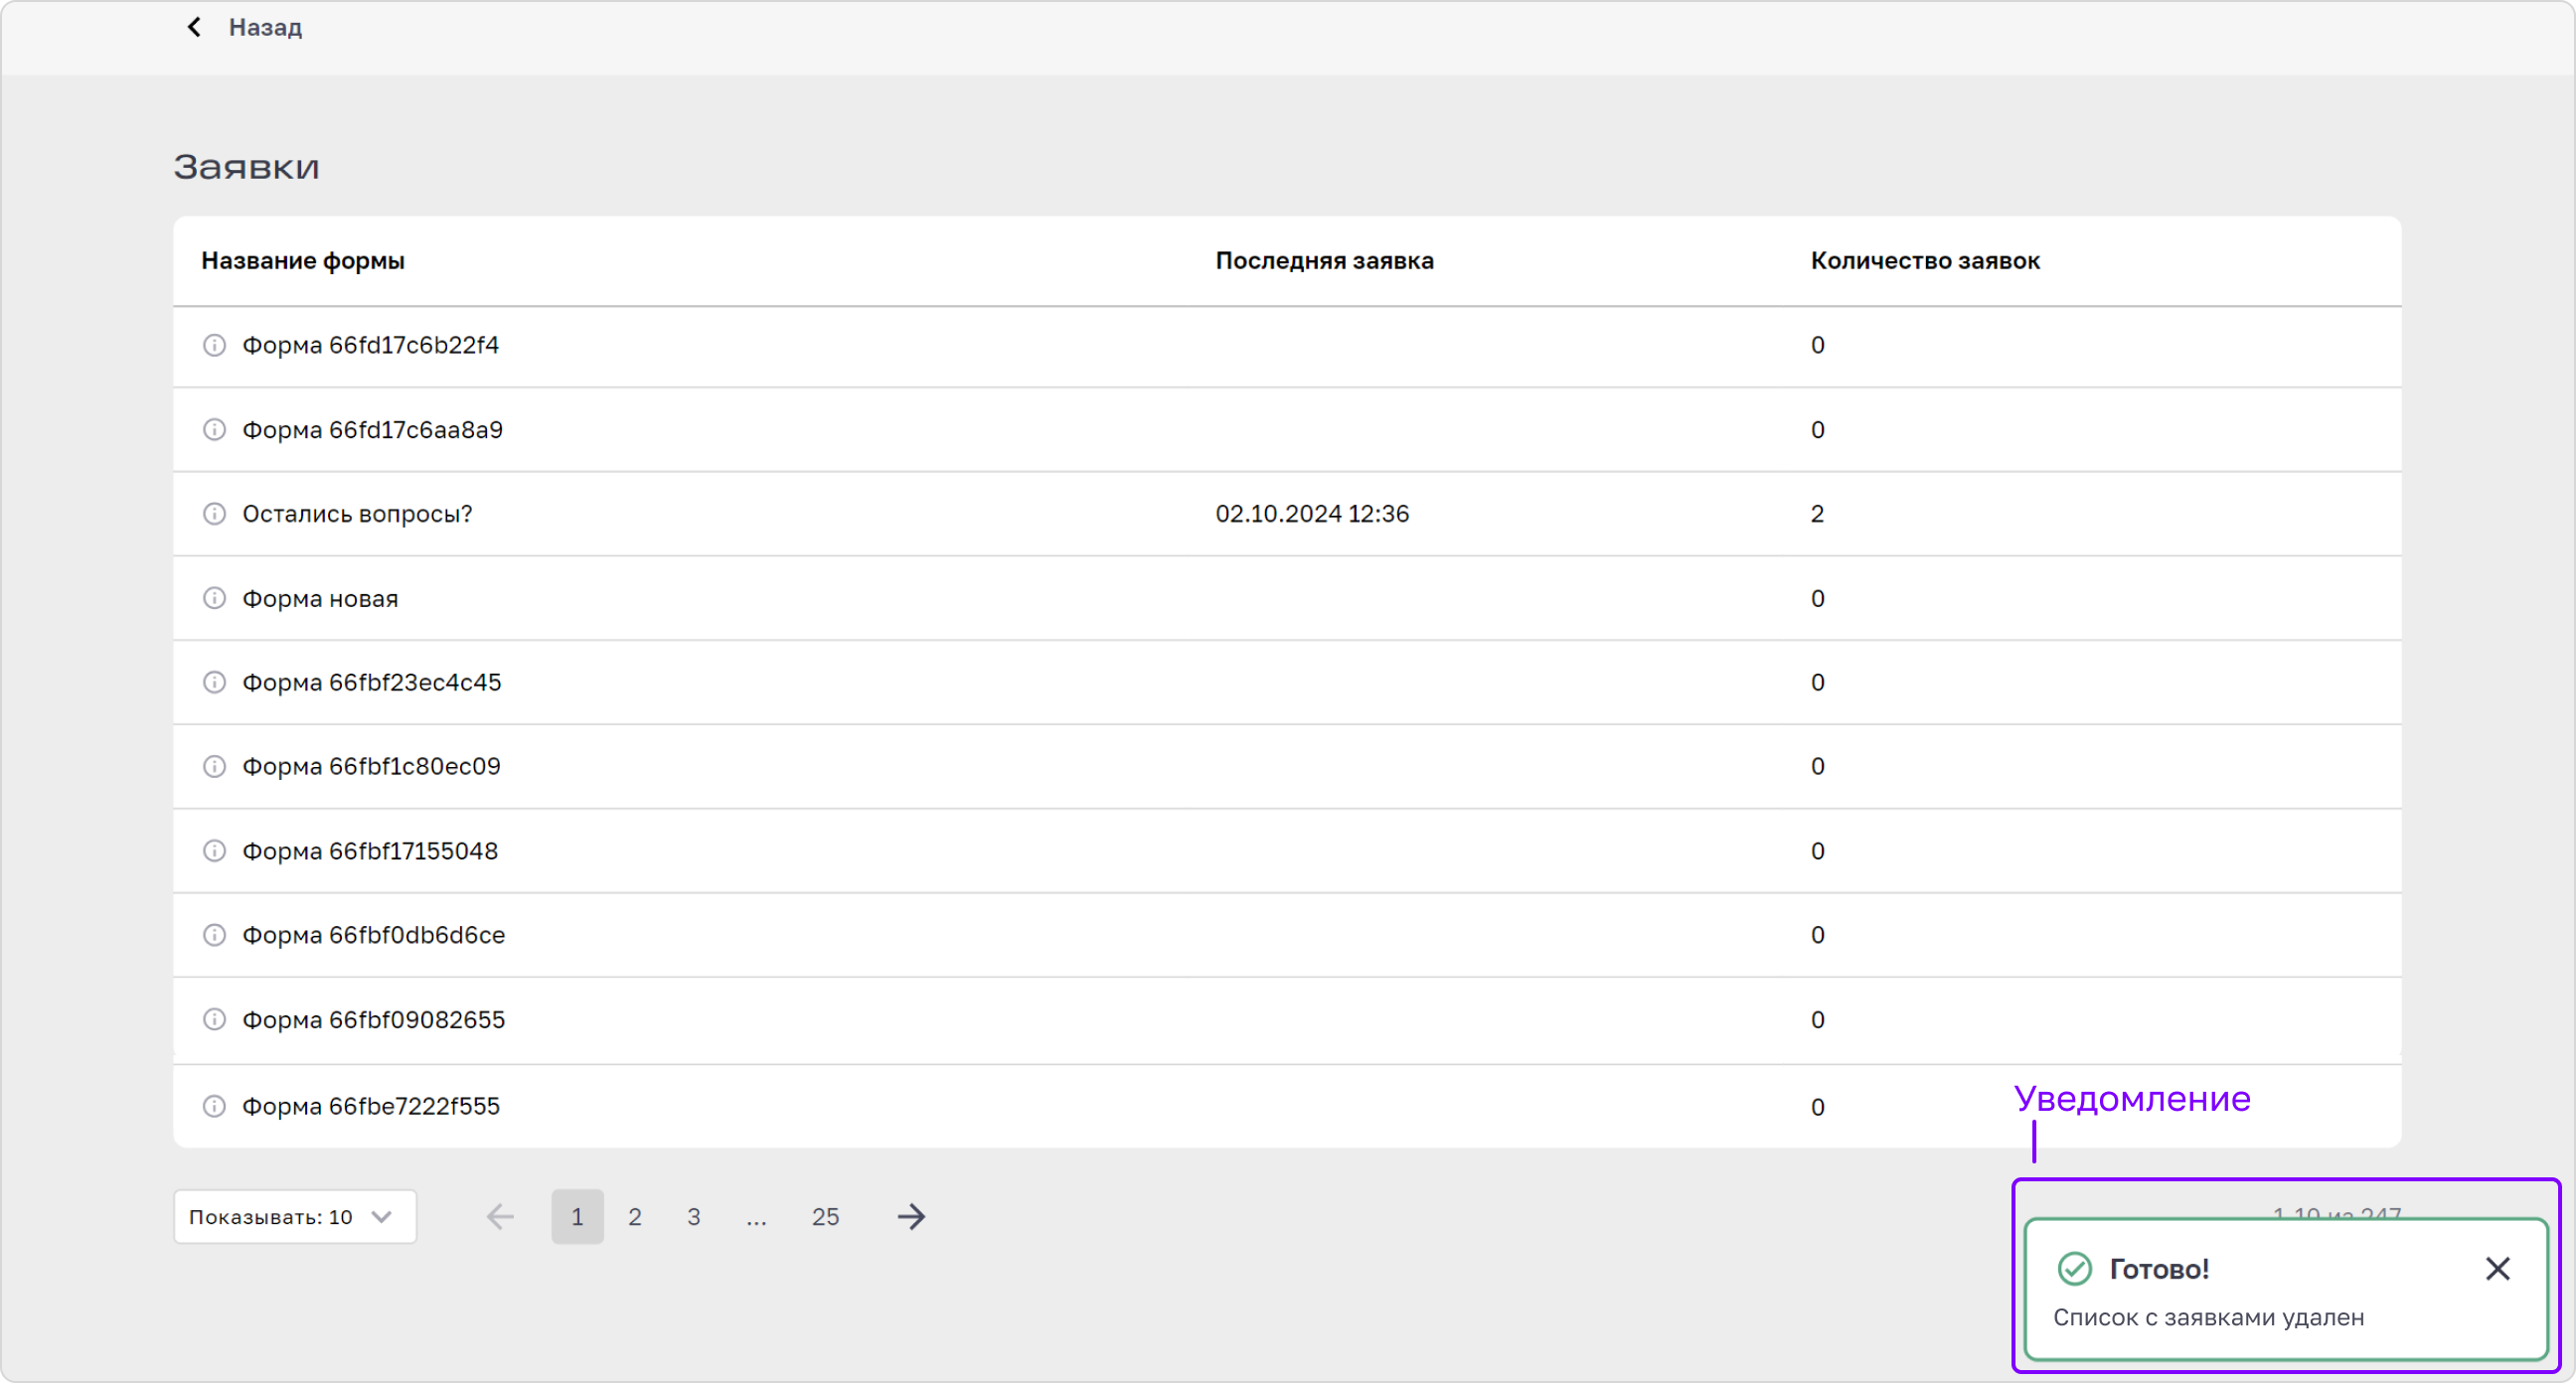This screenshot has height=1383, width=2576.
Task: Select page 3 in pagination
Action: click(694, 1217)
